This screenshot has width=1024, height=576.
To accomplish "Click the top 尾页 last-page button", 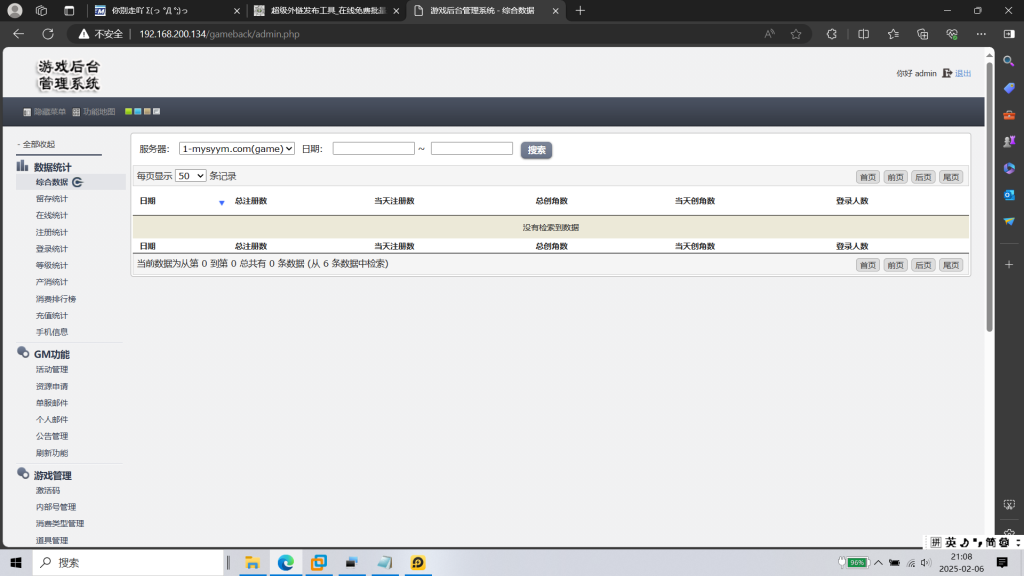I will coord(950,177).
